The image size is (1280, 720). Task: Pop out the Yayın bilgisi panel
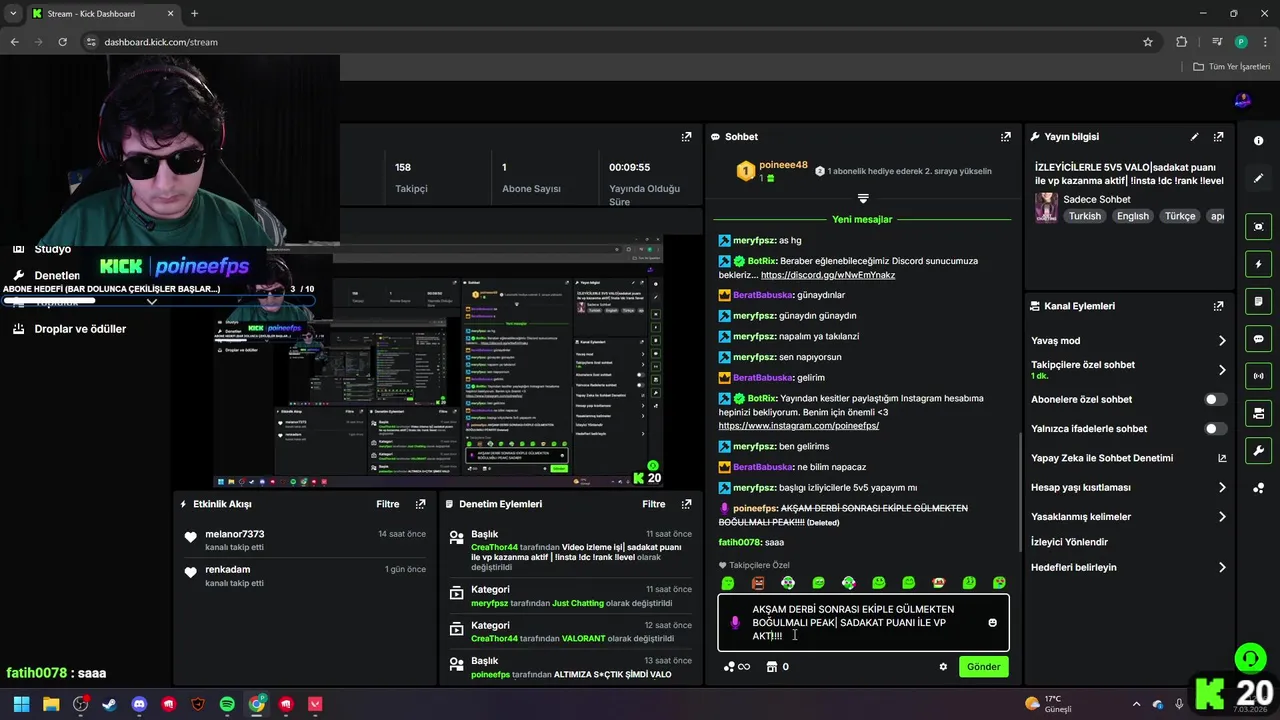coord(1218,137)
